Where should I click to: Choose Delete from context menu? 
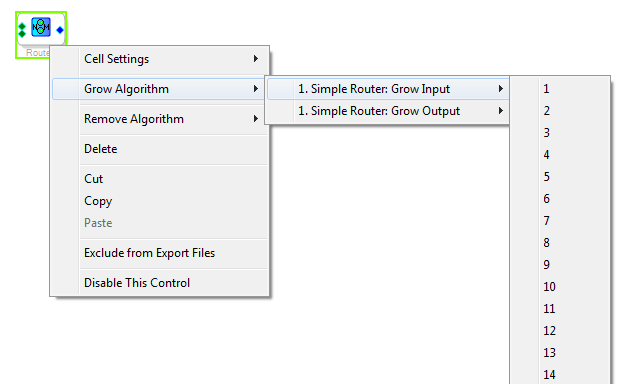159,149
